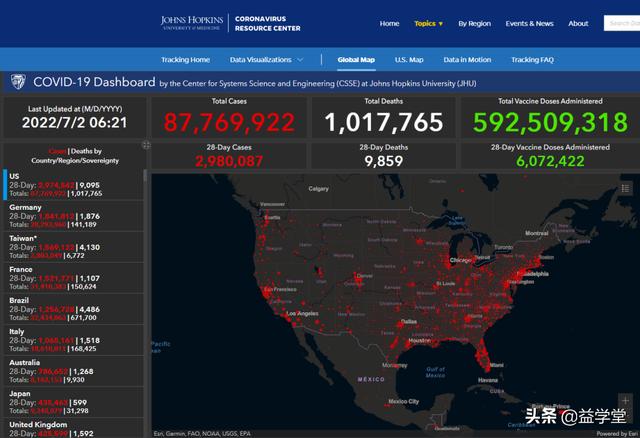Click the Powered by Esri attribution
Viewport: 640px width, 438px height.
pos(618,434)
